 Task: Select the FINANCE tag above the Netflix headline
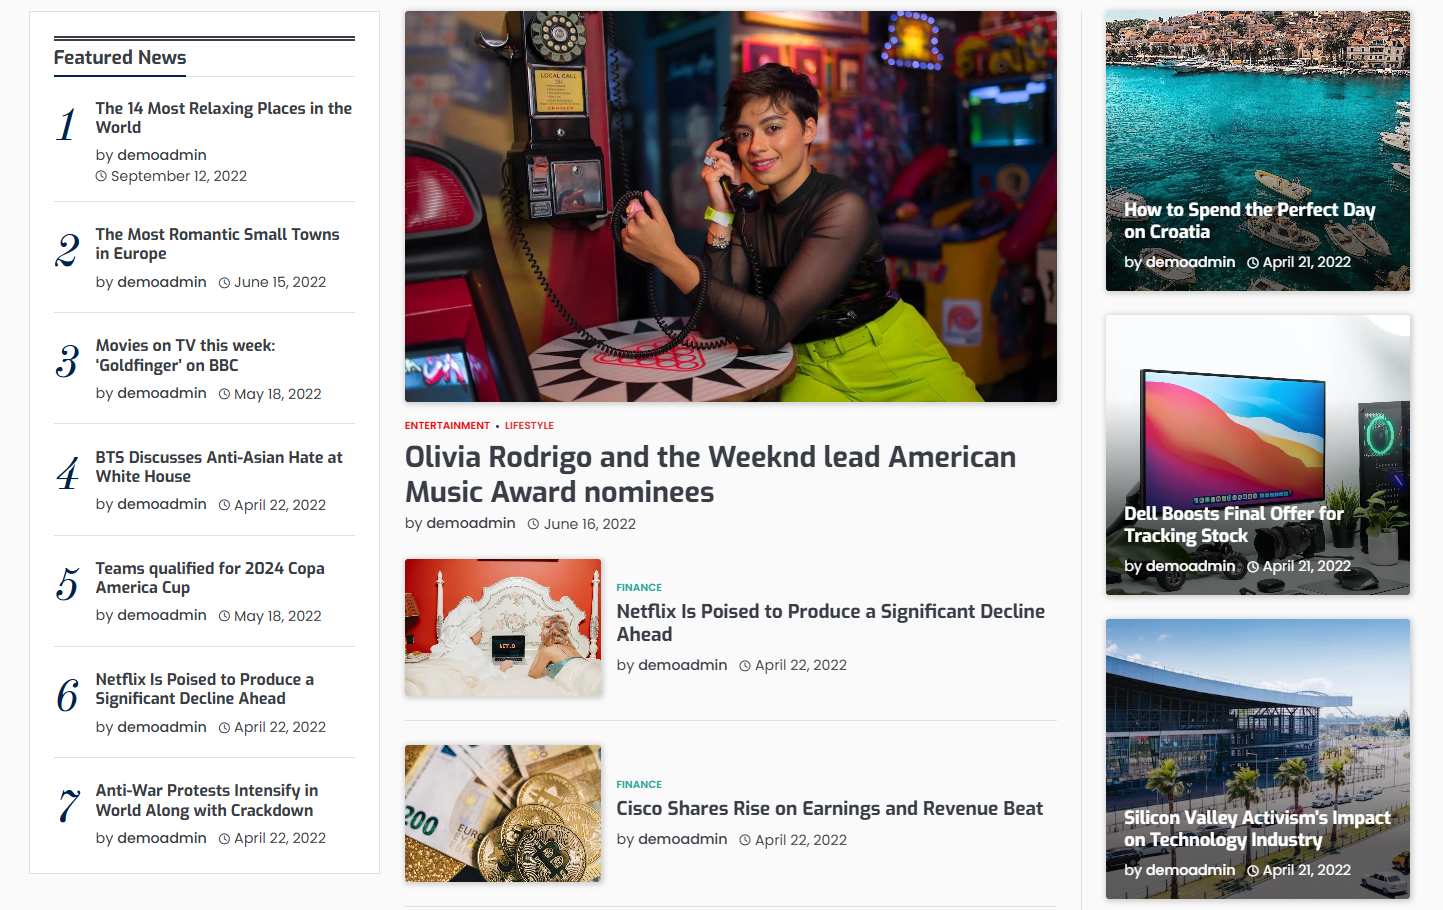[639, 588]
